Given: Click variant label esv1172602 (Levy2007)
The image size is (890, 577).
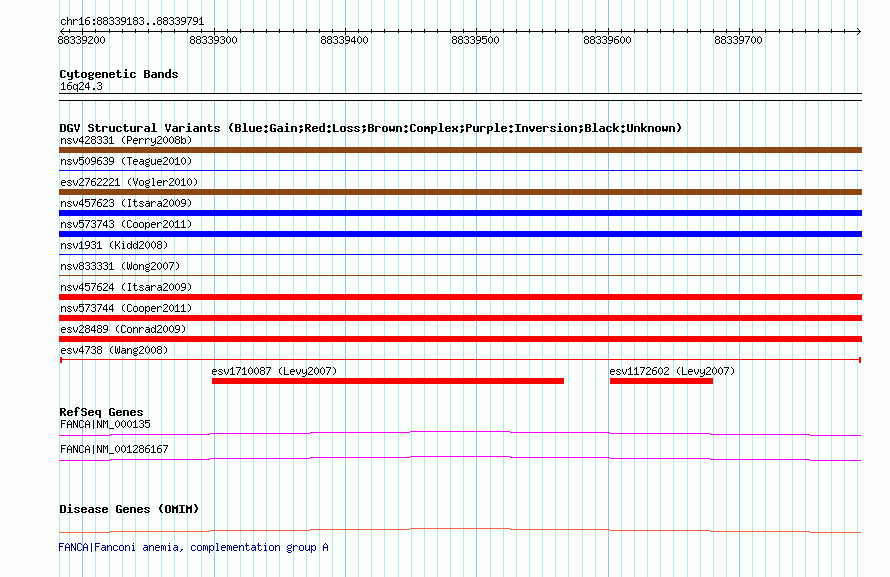Looking at the screenshot, I should pos(672,371).
